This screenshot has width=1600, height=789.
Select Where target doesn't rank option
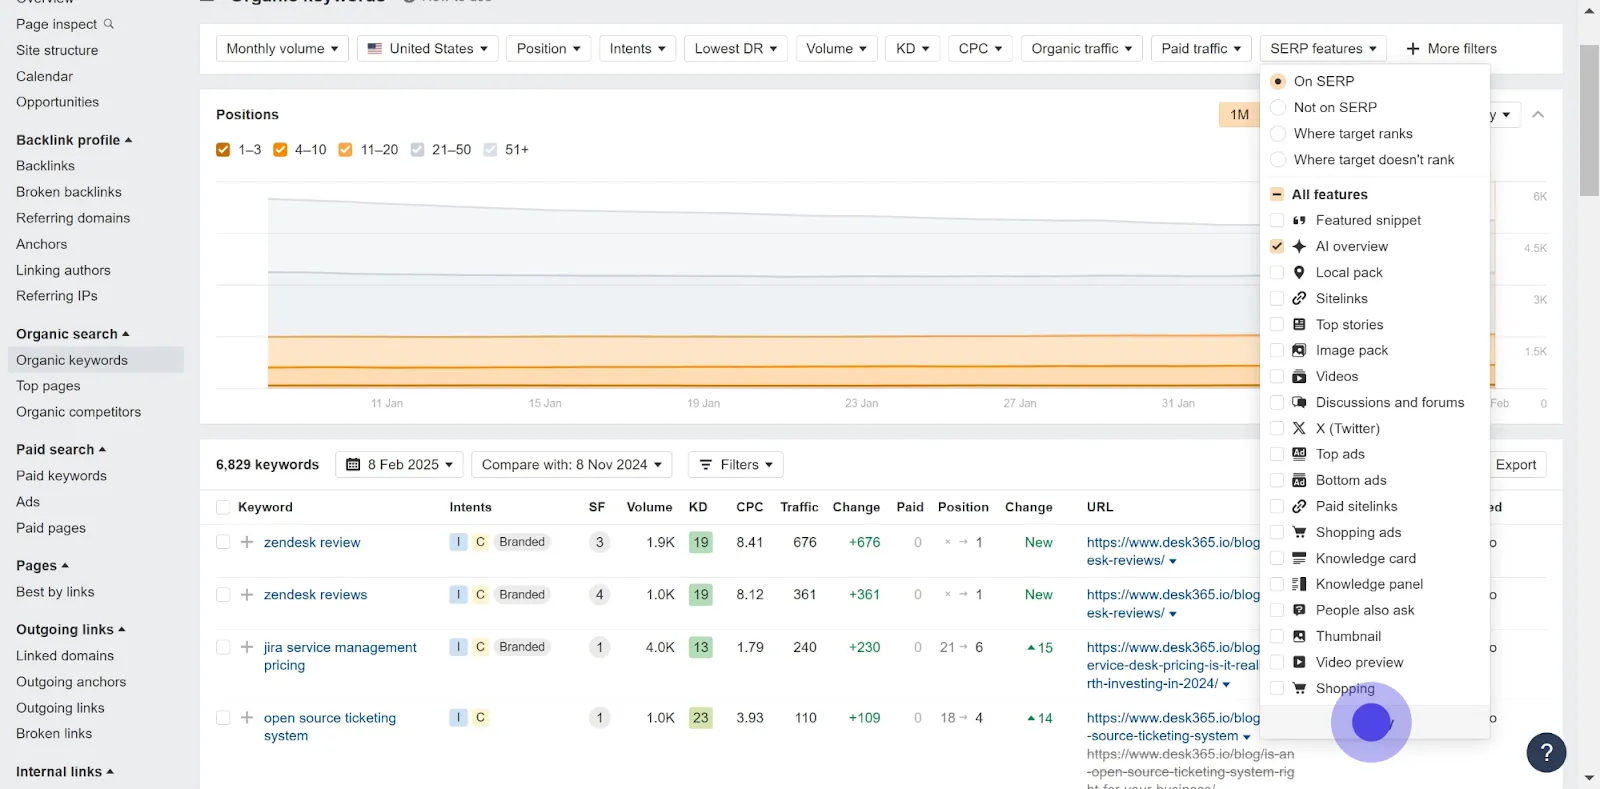tap(1278, 159)
